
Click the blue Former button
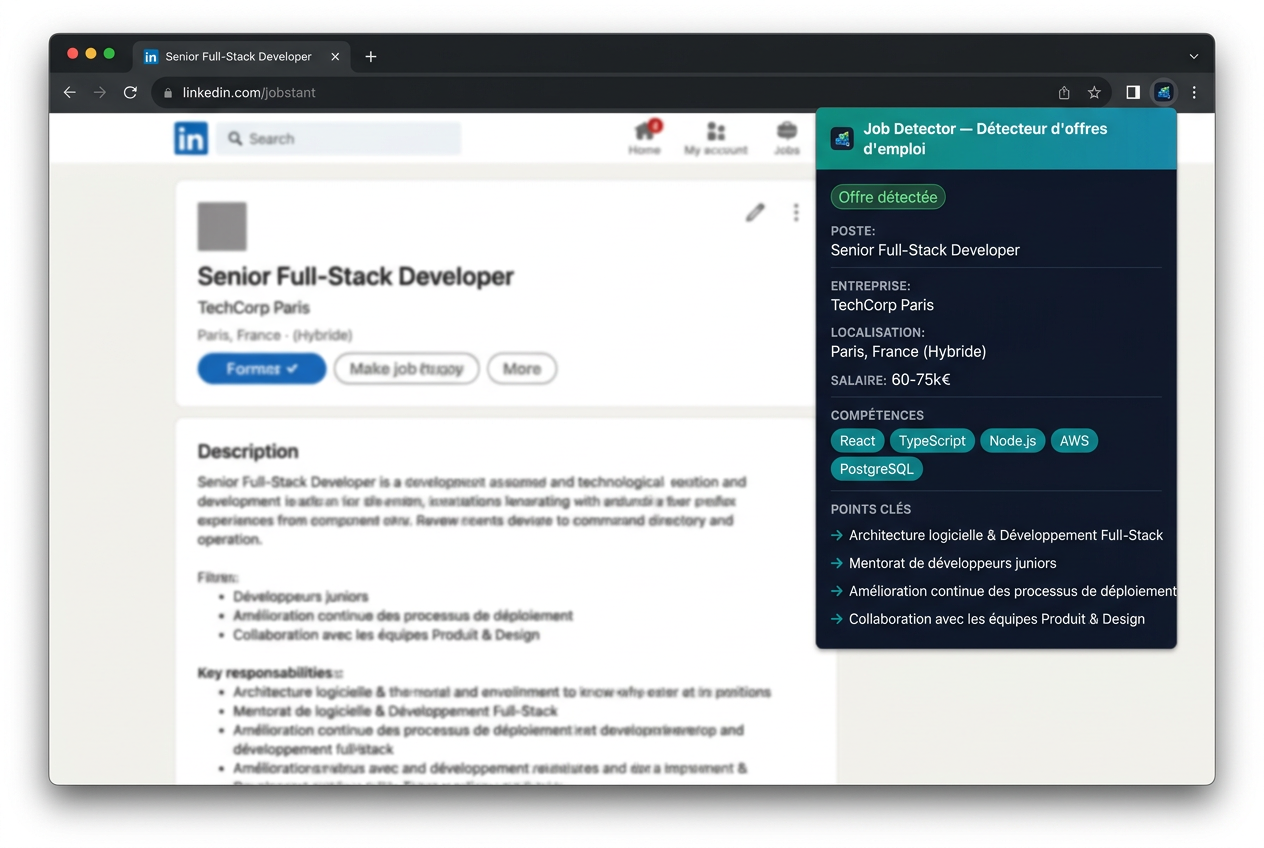click(262, 368)
